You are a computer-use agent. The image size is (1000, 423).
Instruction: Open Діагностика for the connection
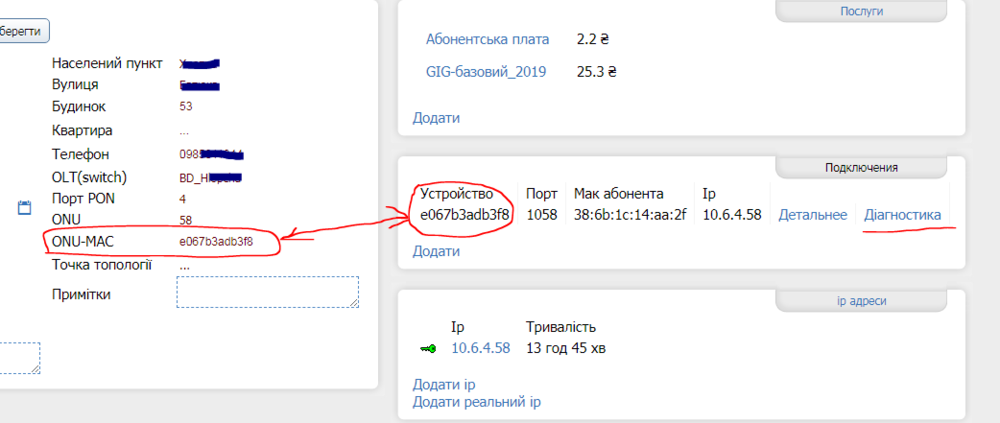[902, 215]
